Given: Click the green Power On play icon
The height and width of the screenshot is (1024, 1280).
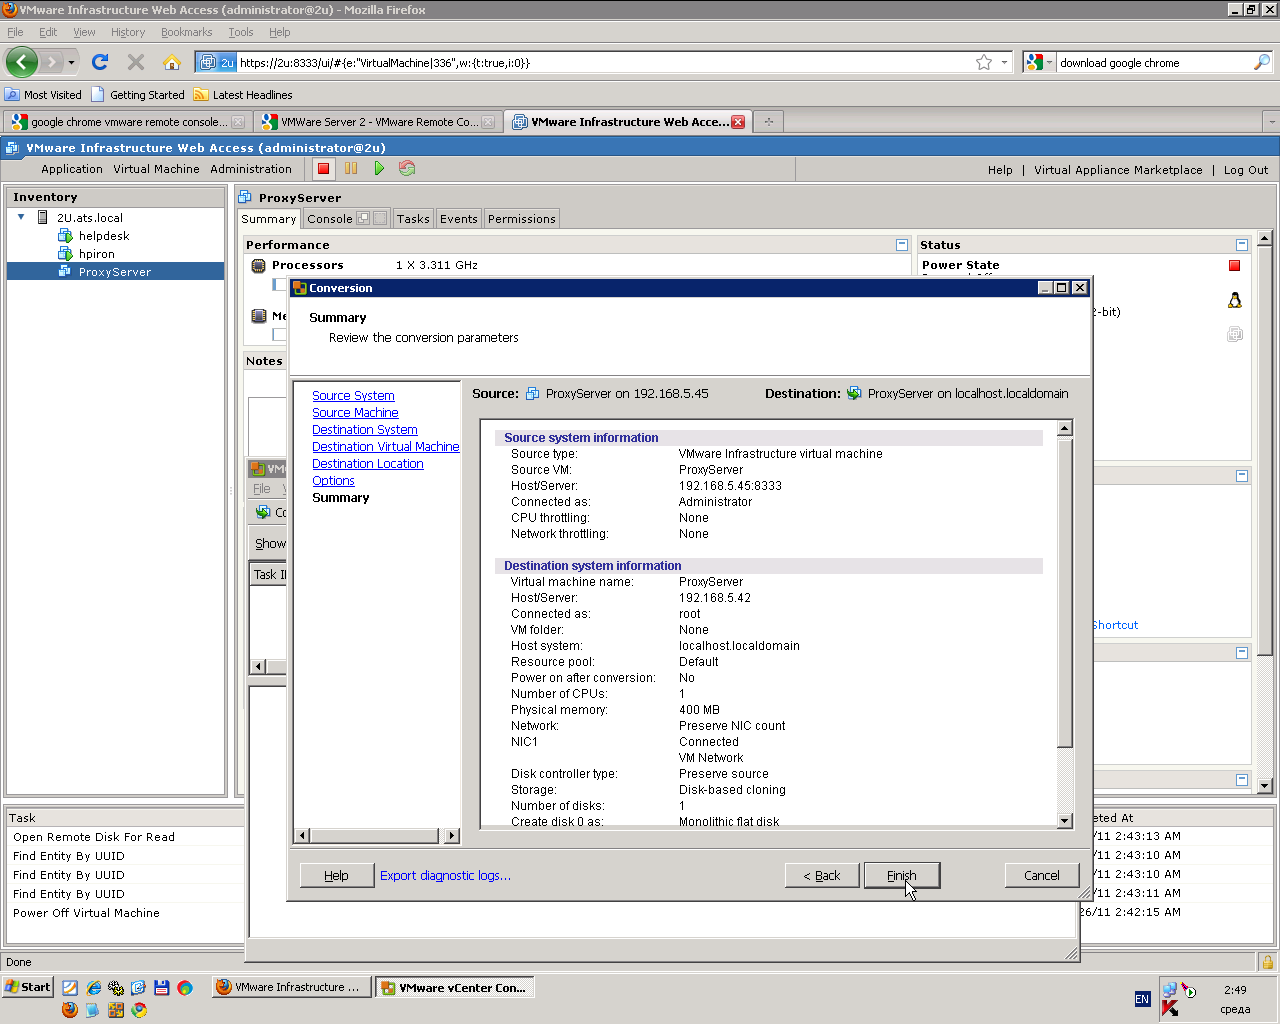Looking at the screenshot, I should 379,169.
